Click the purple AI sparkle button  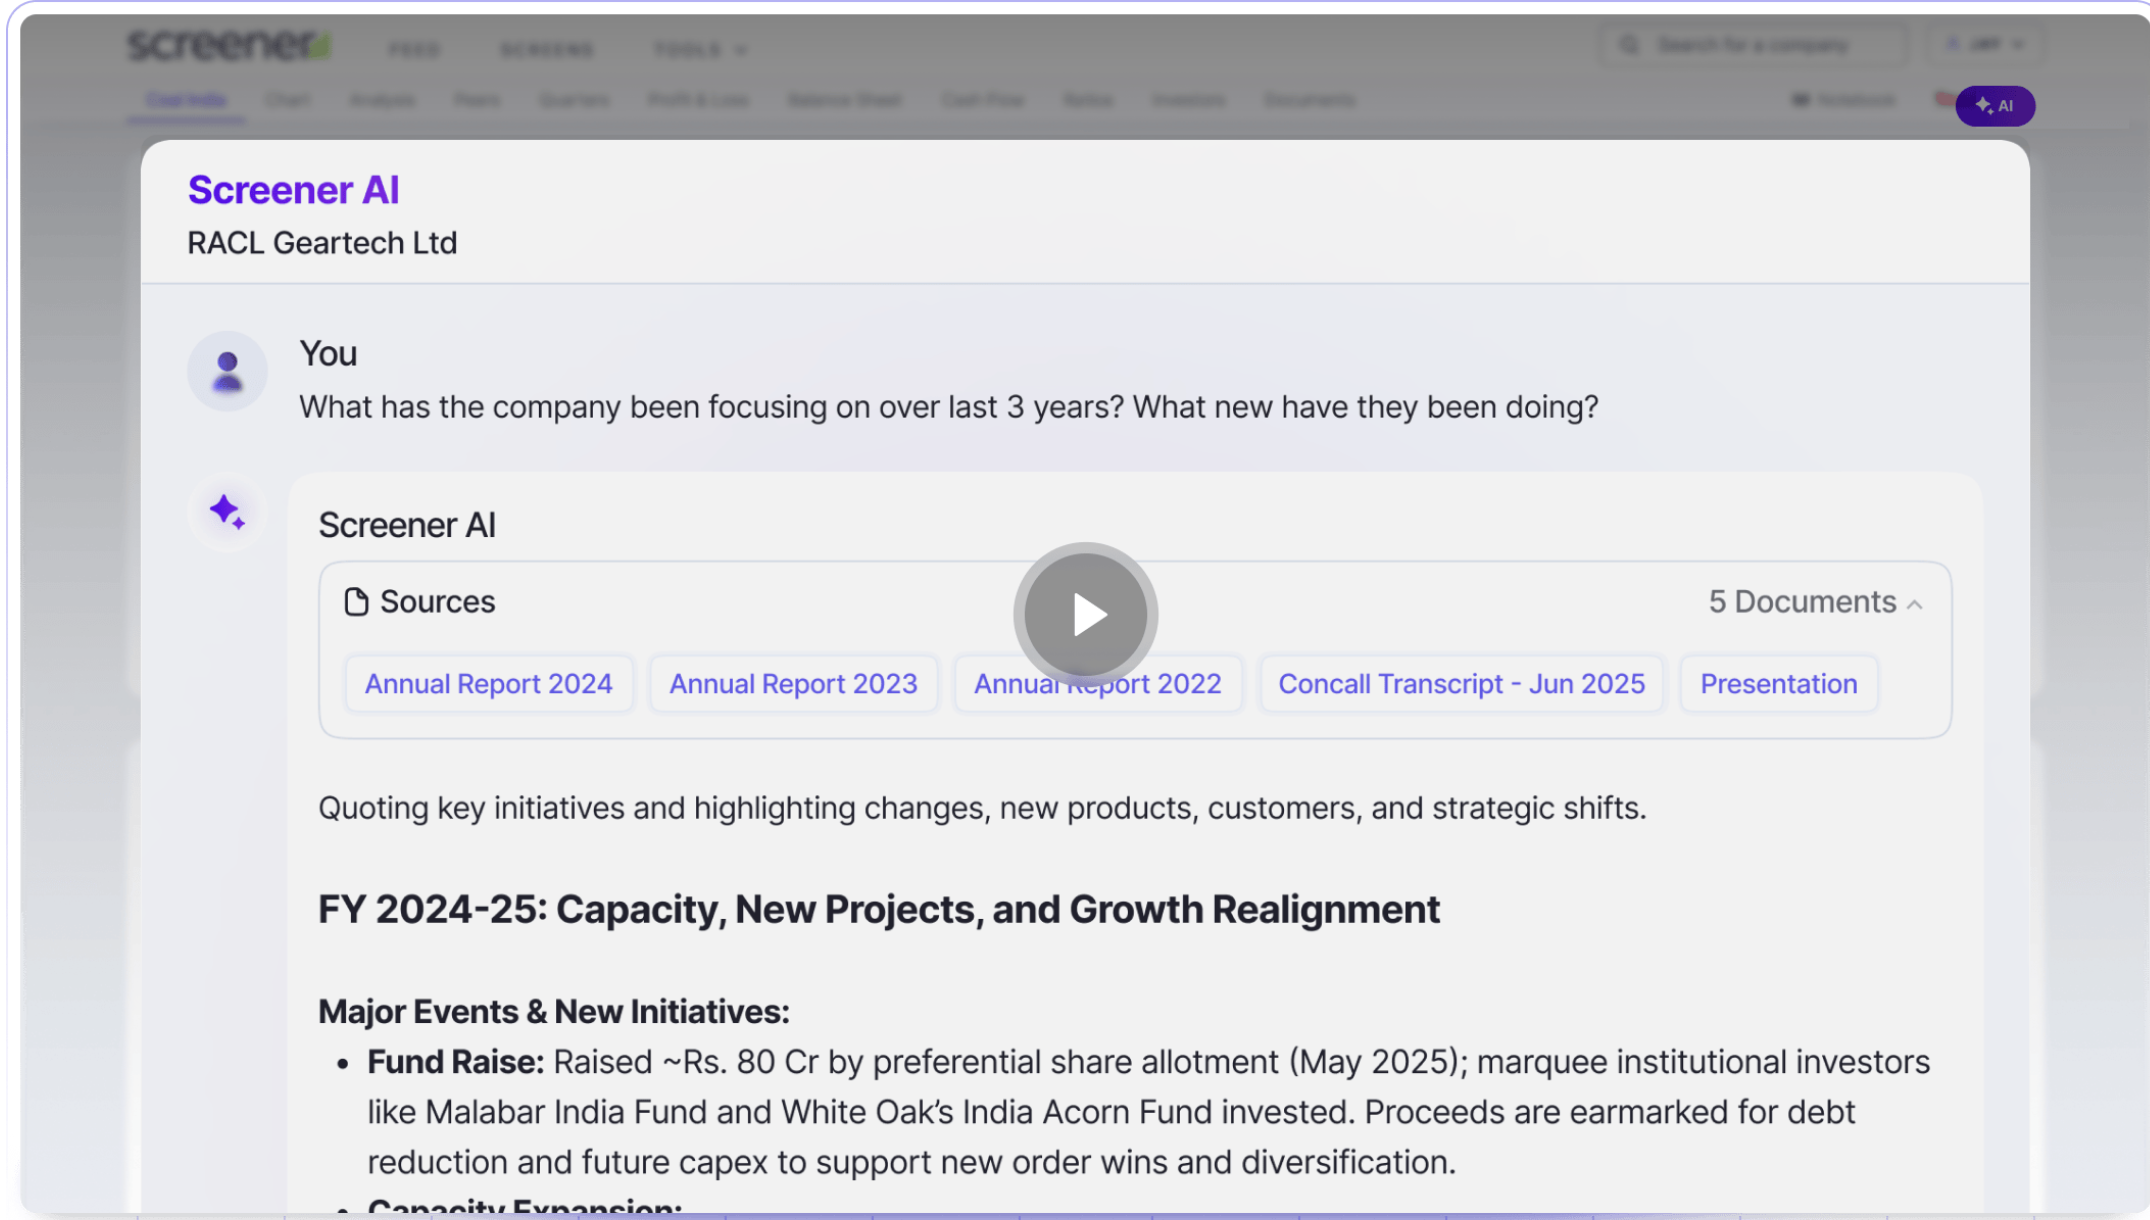point(1995,106)
